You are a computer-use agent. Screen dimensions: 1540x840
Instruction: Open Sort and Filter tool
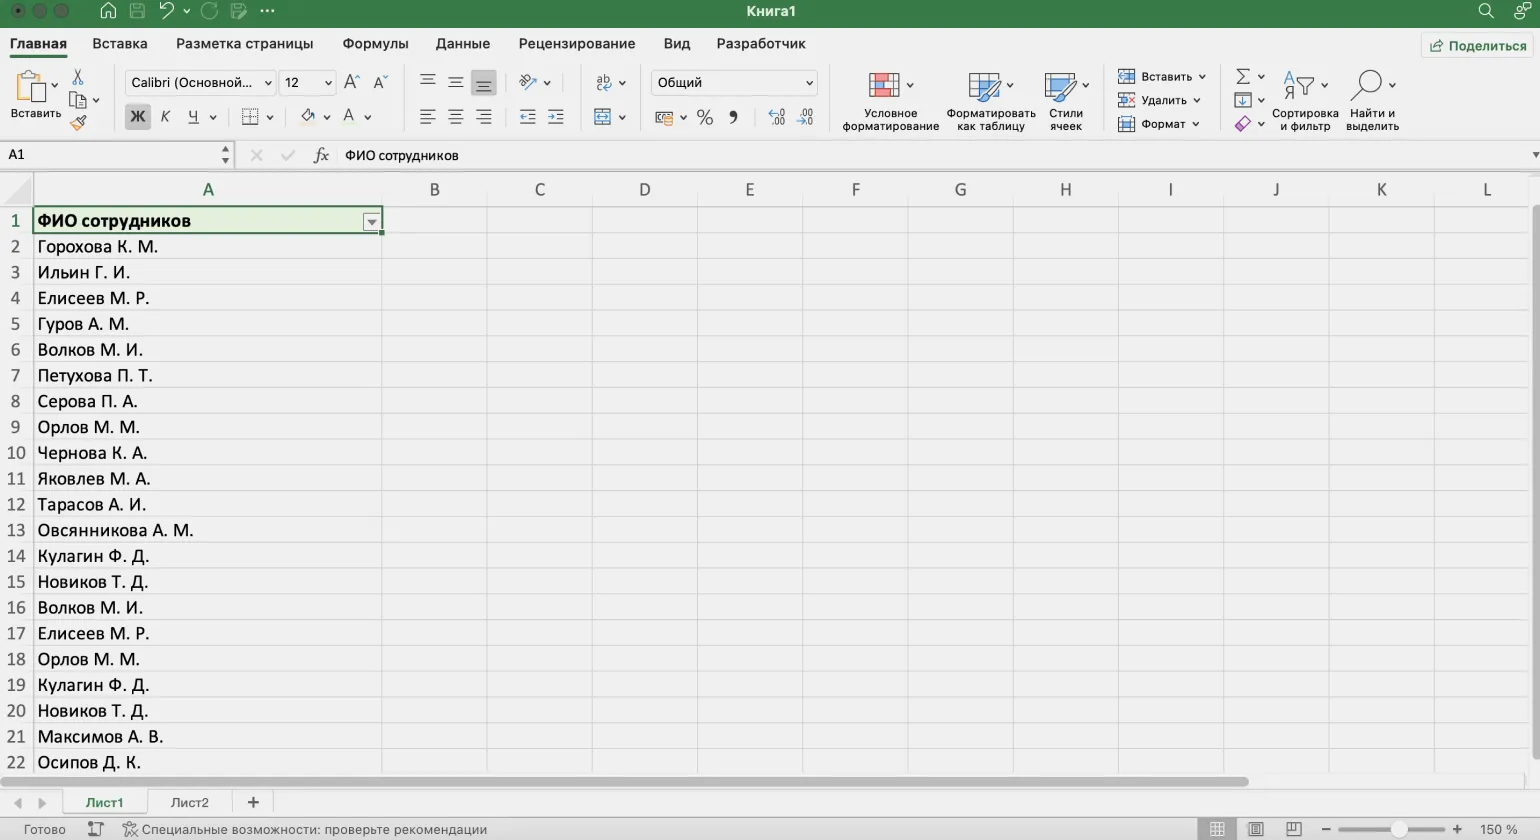(1304, 100)
